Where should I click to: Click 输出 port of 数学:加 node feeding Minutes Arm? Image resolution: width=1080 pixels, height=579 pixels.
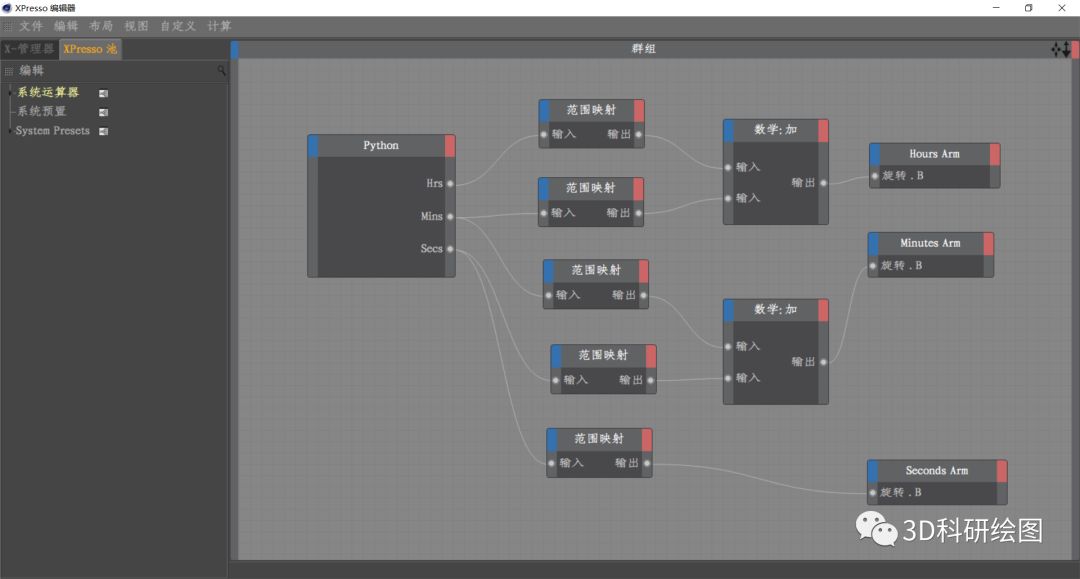click(823, 362)
